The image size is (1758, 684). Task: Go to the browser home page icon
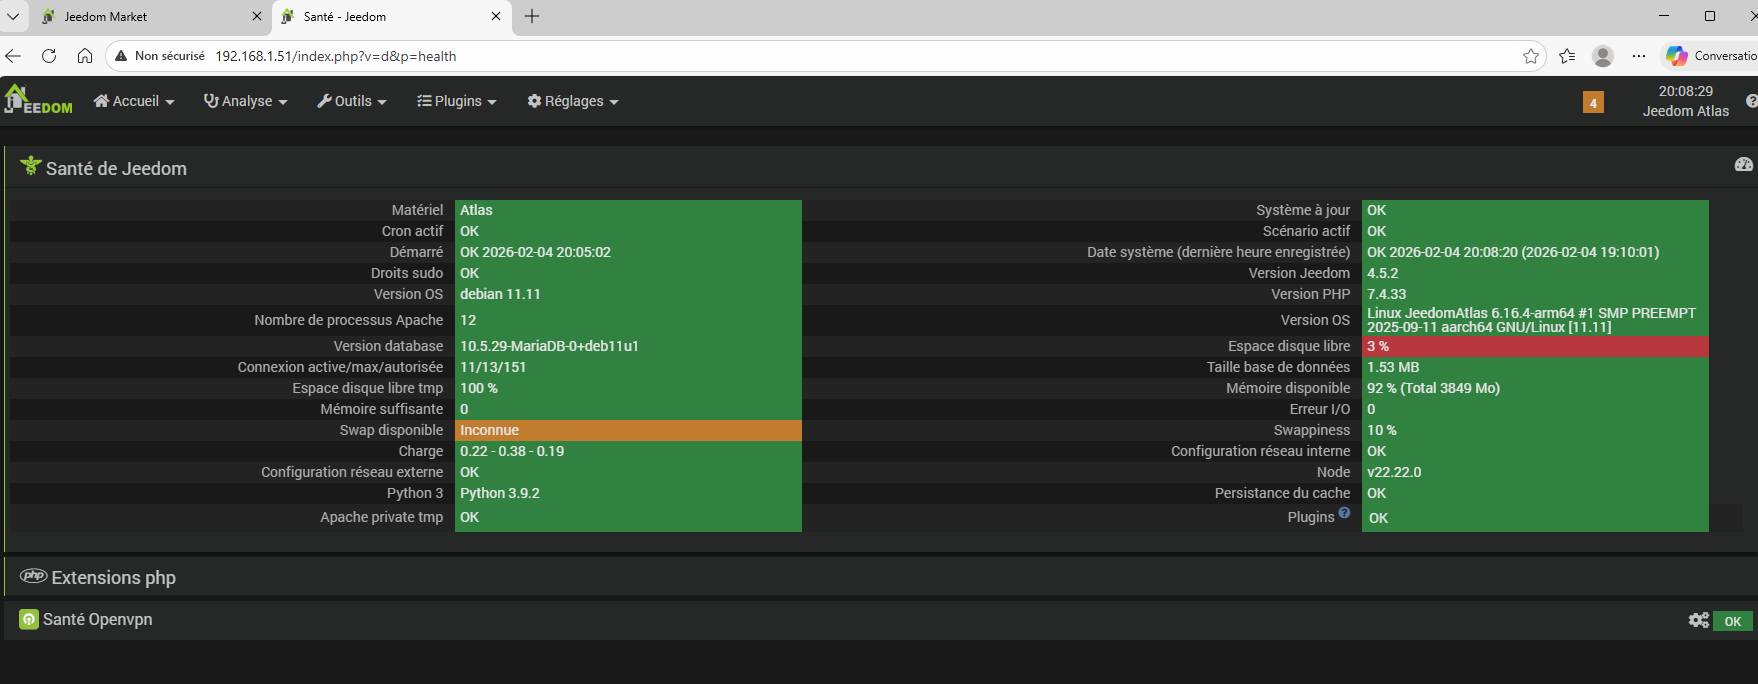85,56
